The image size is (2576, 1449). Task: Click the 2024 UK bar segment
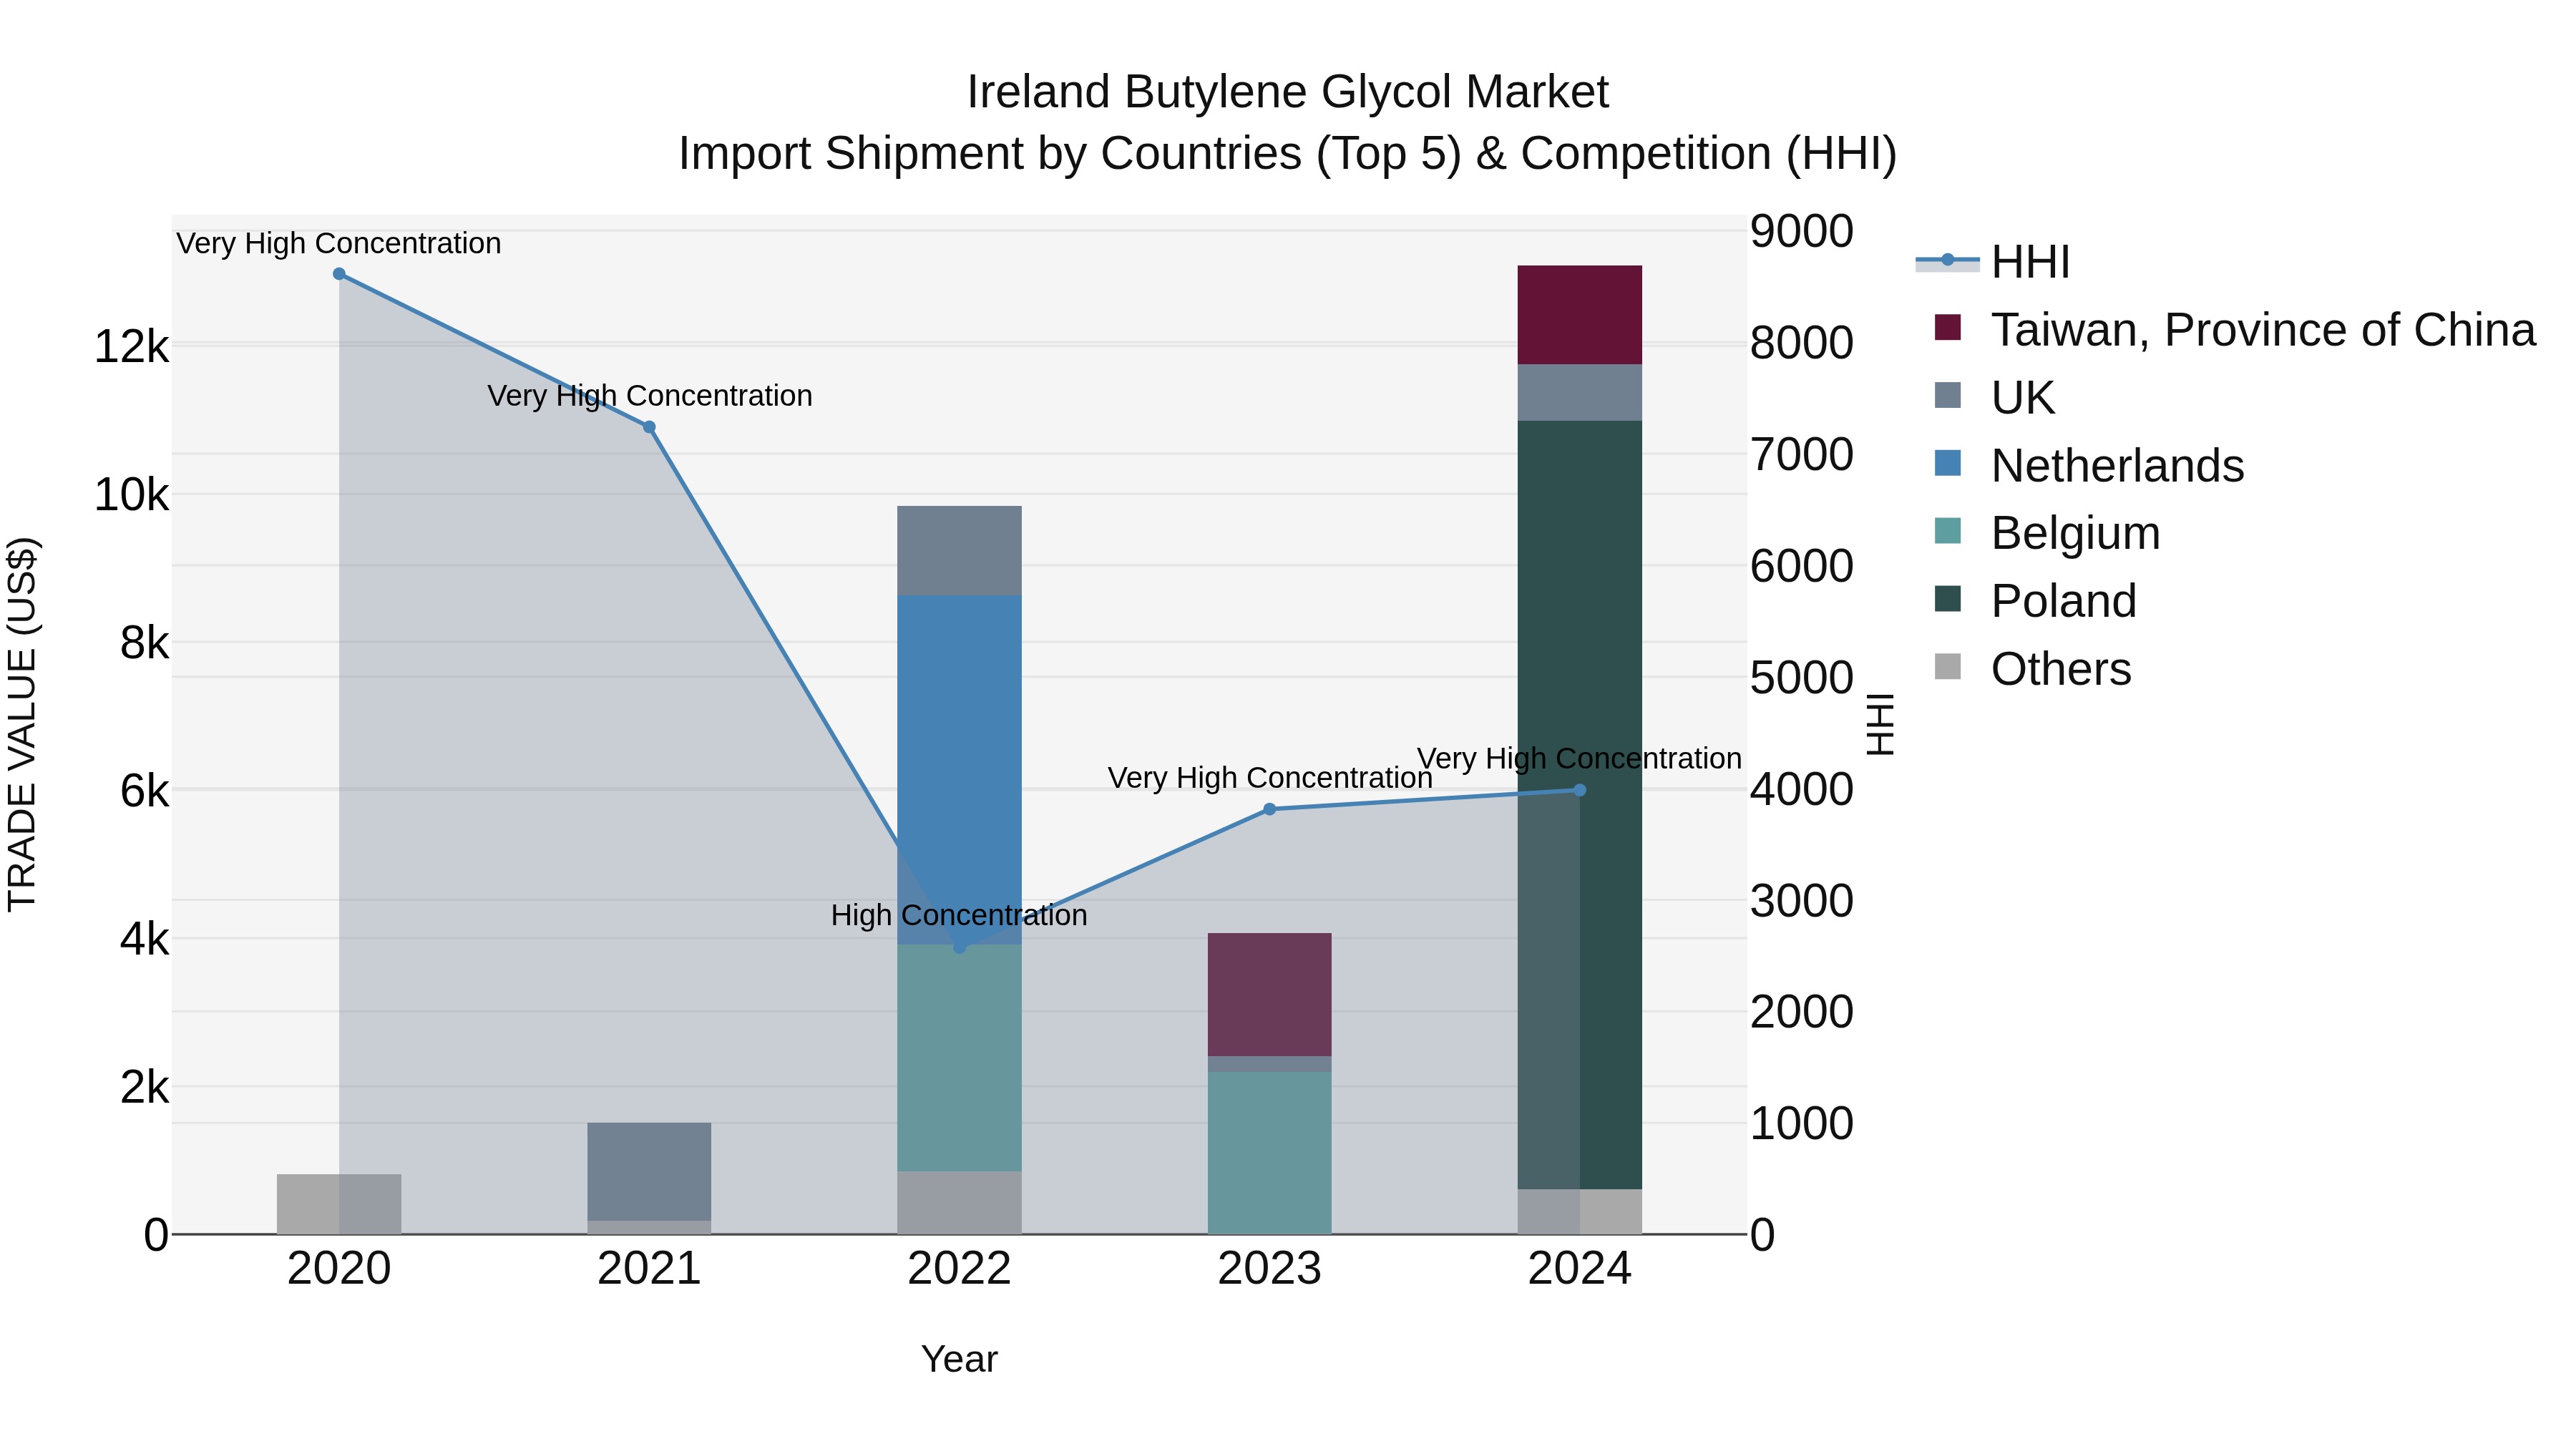(x=1580, y=393)
